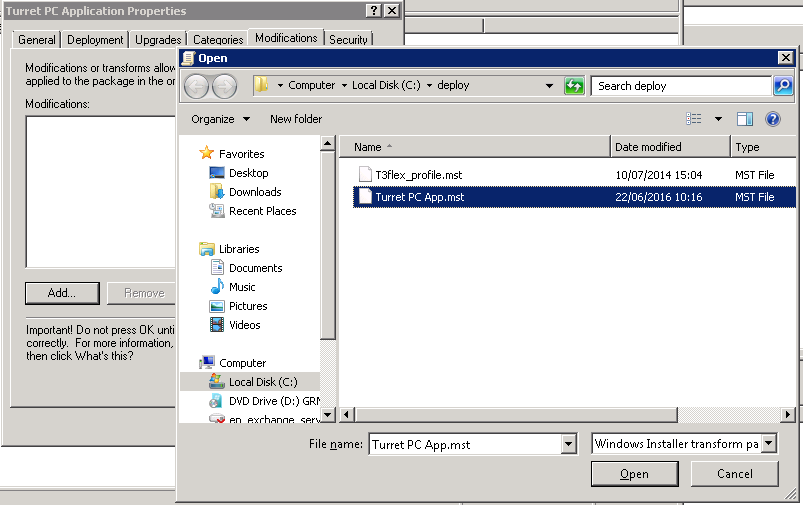Select the Modifications tab
803x505 pixels.
coord(286,37)
